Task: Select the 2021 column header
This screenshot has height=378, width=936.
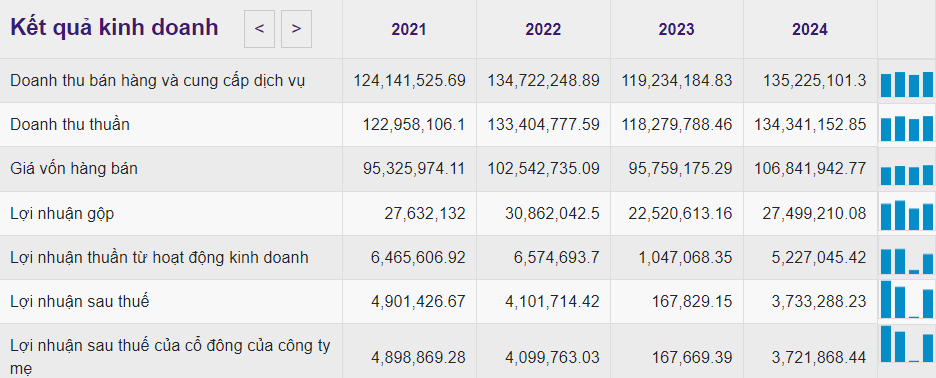Action: [x=409, y=29]
